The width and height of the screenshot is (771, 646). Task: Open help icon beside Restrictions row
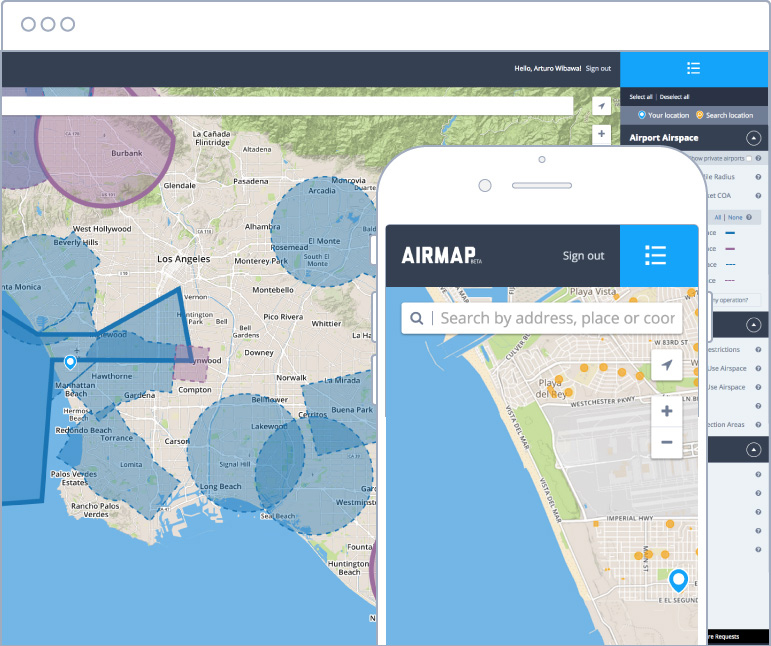(x=758, y=350)
